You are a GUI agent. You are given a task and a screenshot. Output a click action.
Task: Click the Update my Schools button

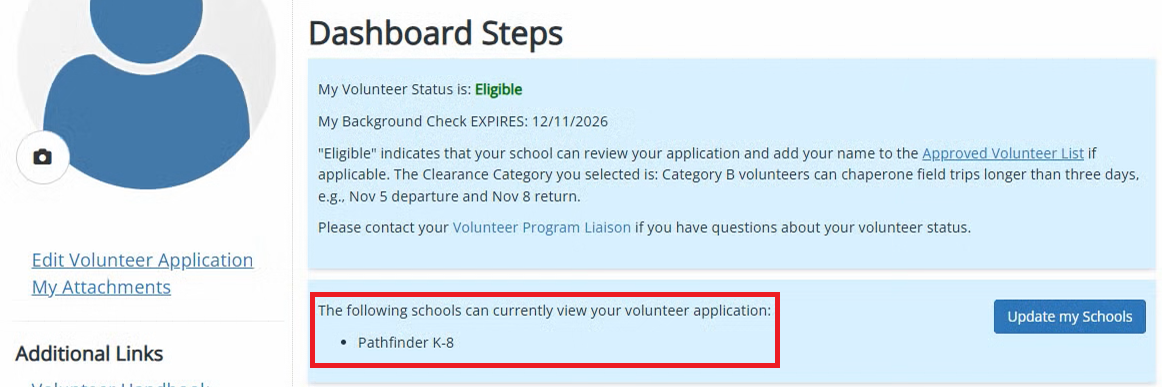[x=1069, y=317]
